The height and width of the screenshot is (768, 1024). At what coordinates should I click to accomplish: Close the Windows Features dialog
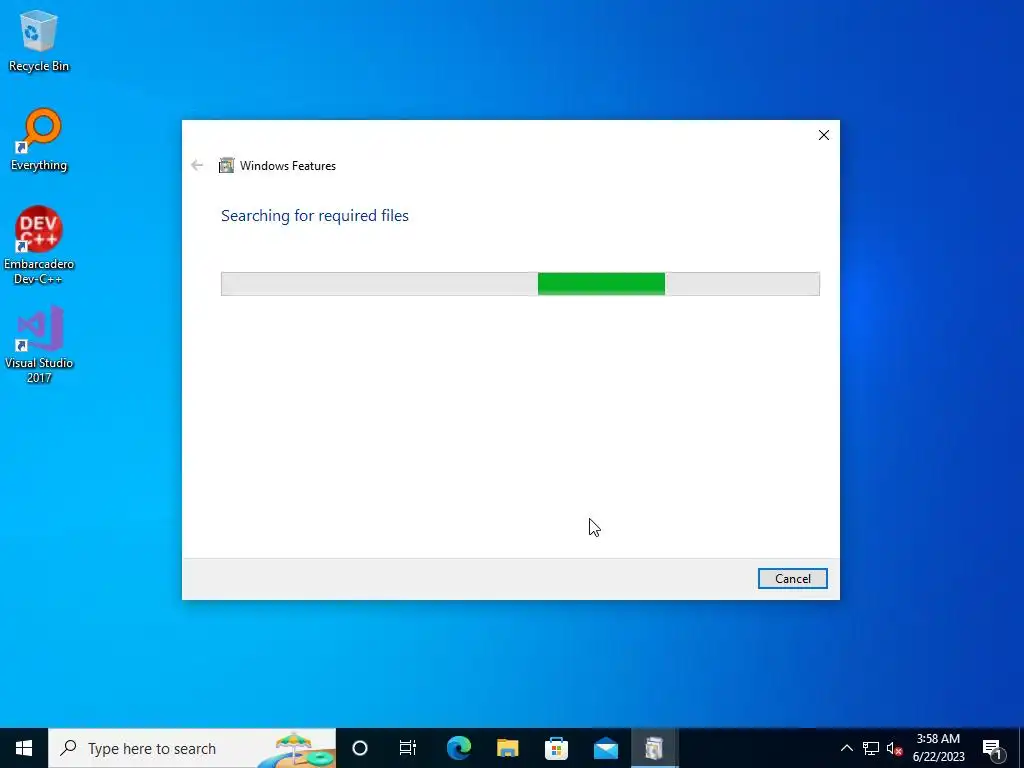pyautogui.click(x=824, y=135)
